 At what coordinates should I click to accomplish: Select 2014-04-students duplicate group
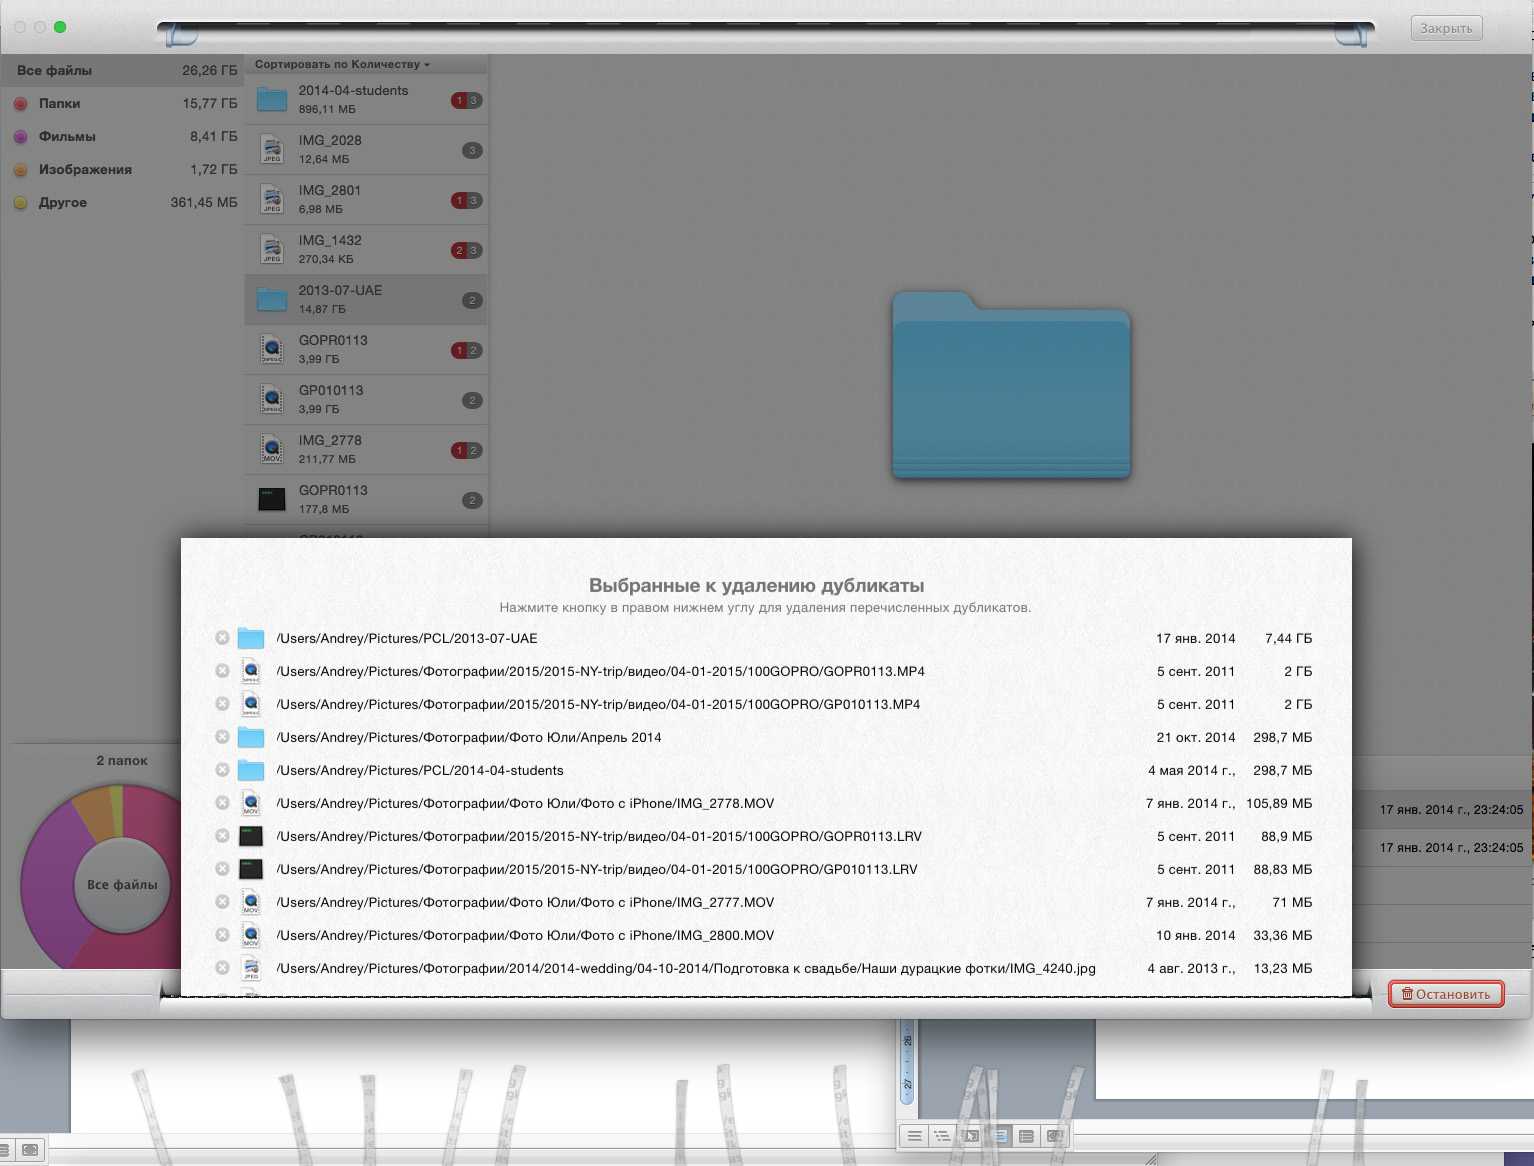pyautogui.click(x=366, y=99)
